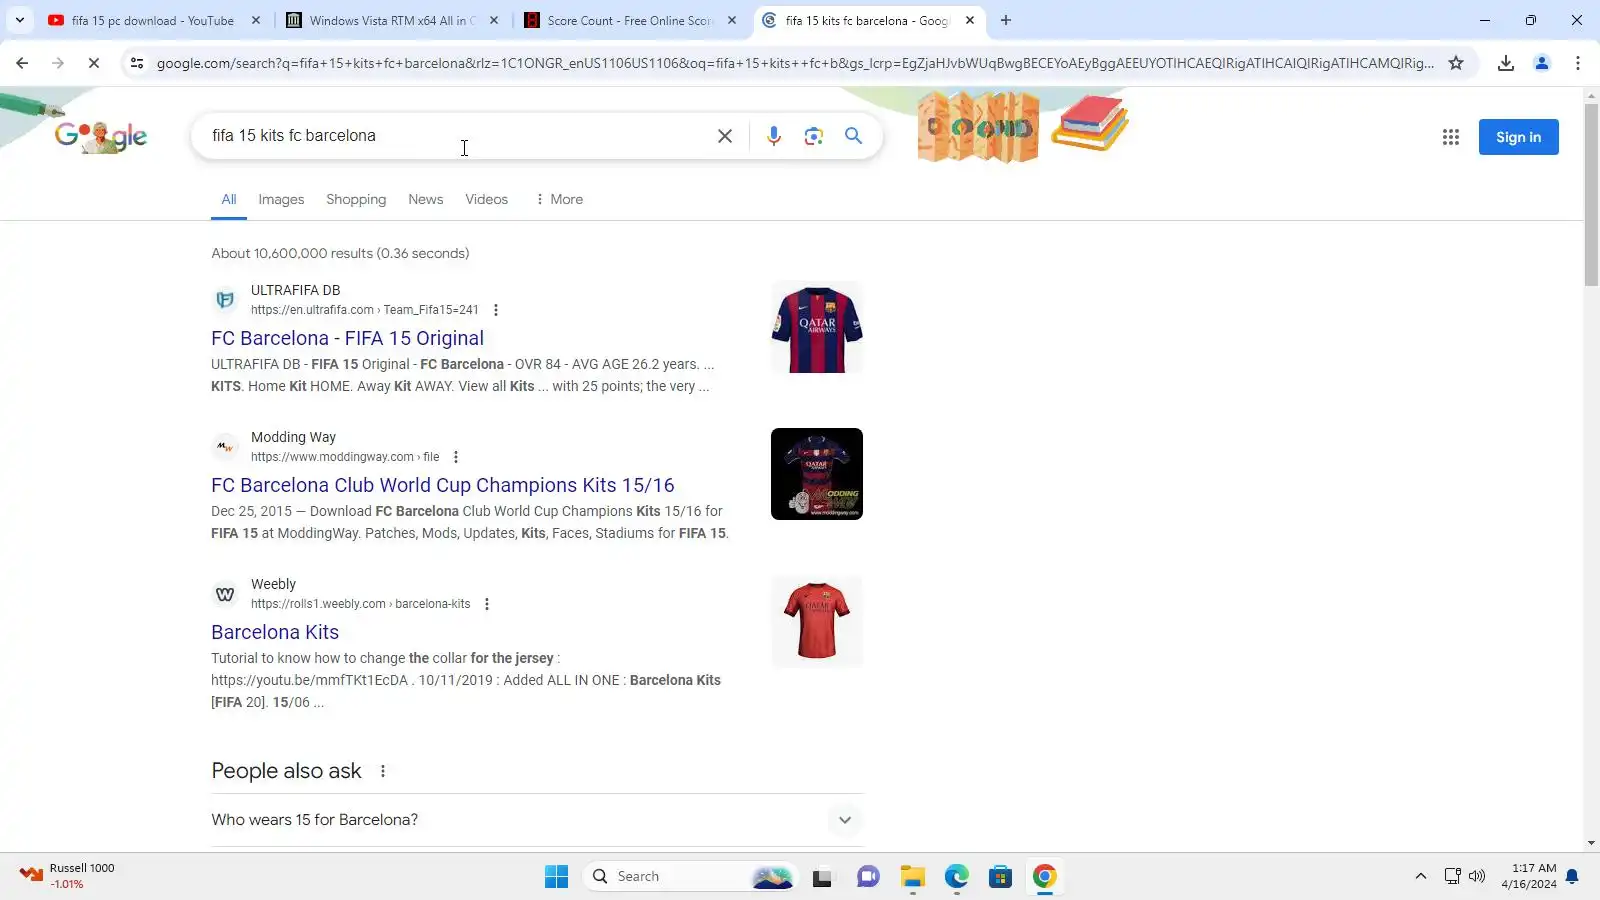Start voice search with microphone icon
The height and width of the screenshot is (900, 1600).
pyautogui.click(x=774, y=136)
